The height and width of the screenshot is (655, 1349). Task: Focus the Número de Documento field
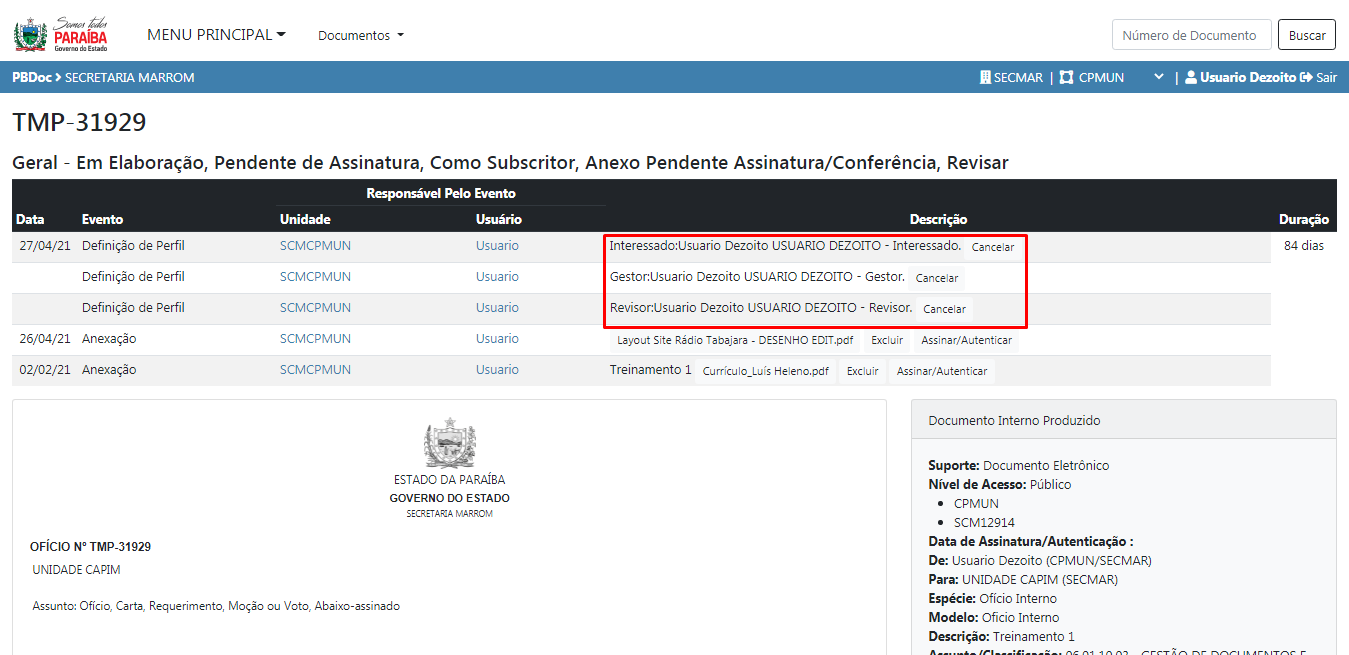click(1191, 35)
